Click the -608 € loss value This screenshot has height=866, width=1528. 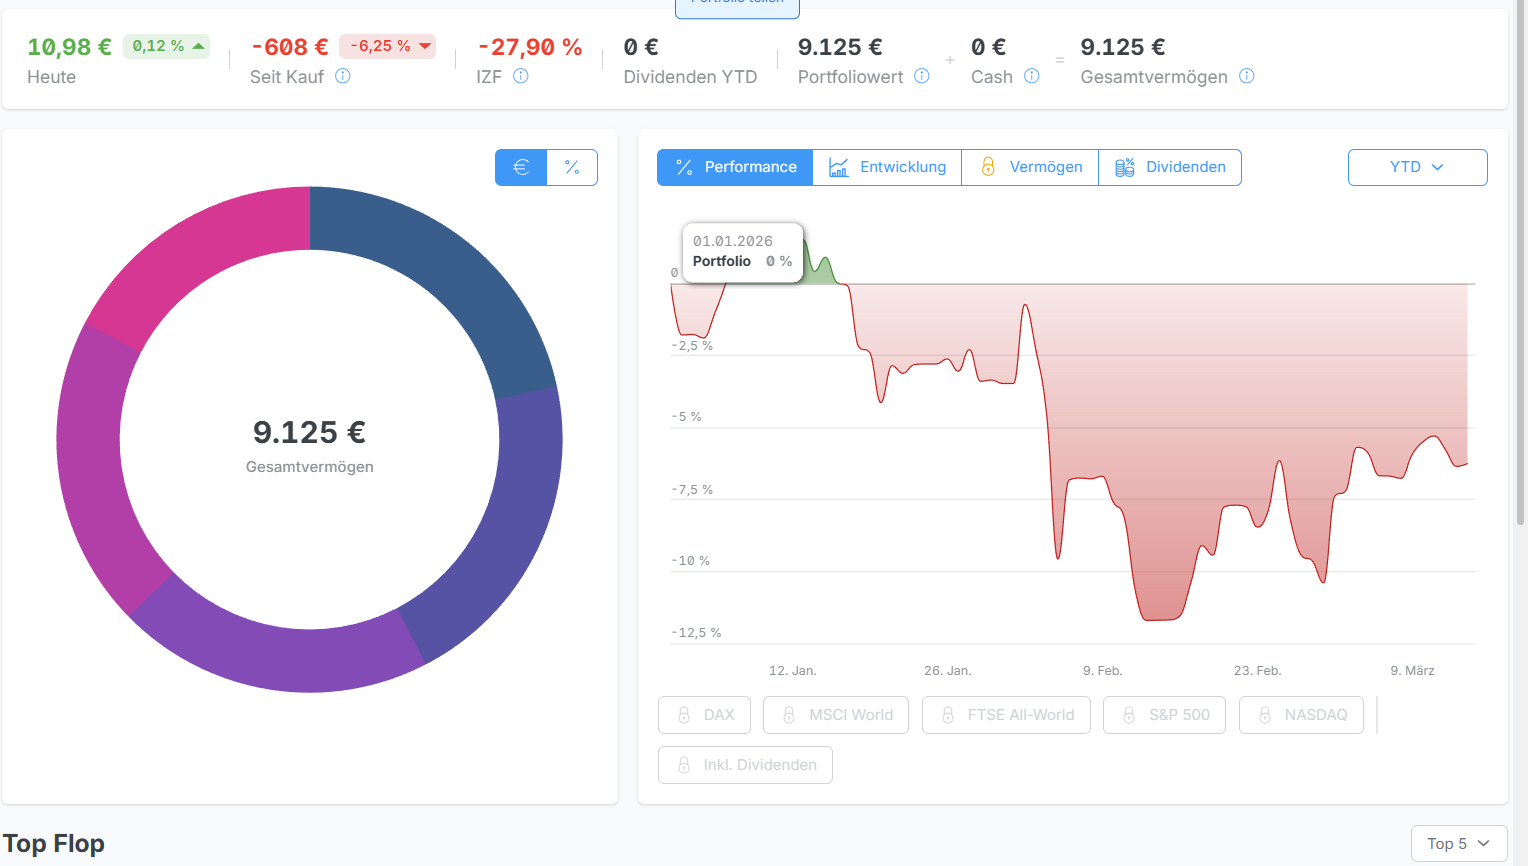click(290, 47)
